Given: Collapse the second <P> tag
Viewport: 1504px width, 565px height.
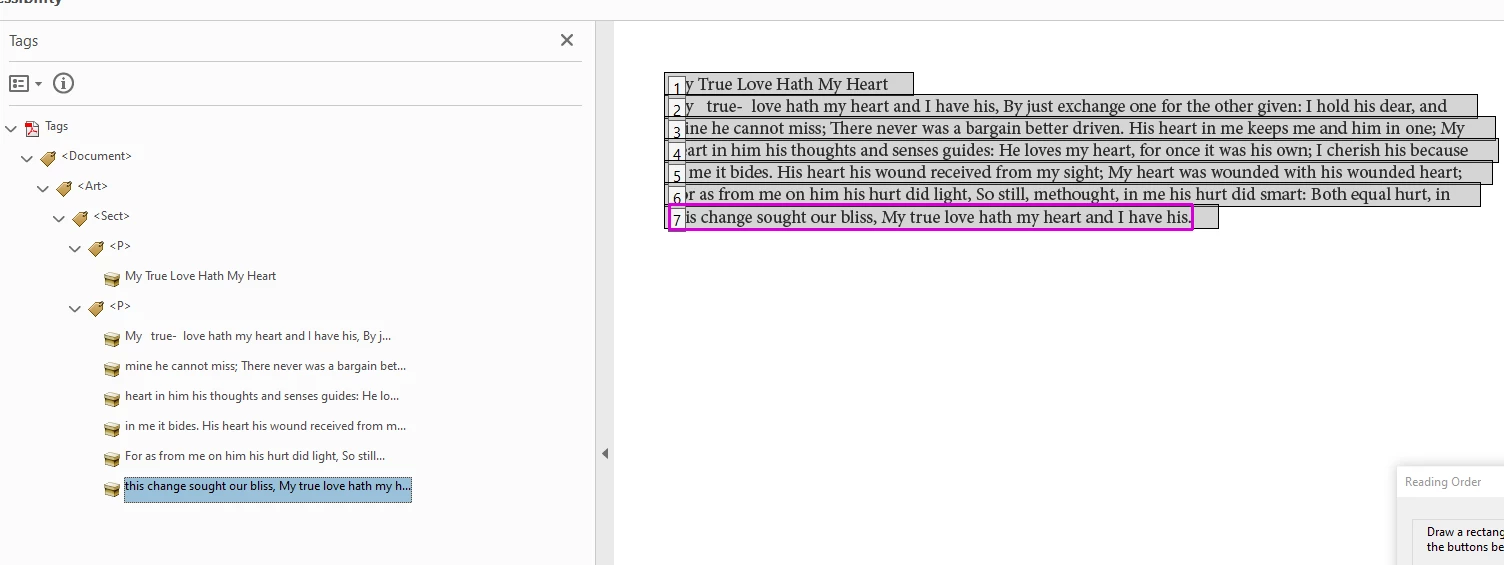Looking at the screenshot, I should click(75, 308).
